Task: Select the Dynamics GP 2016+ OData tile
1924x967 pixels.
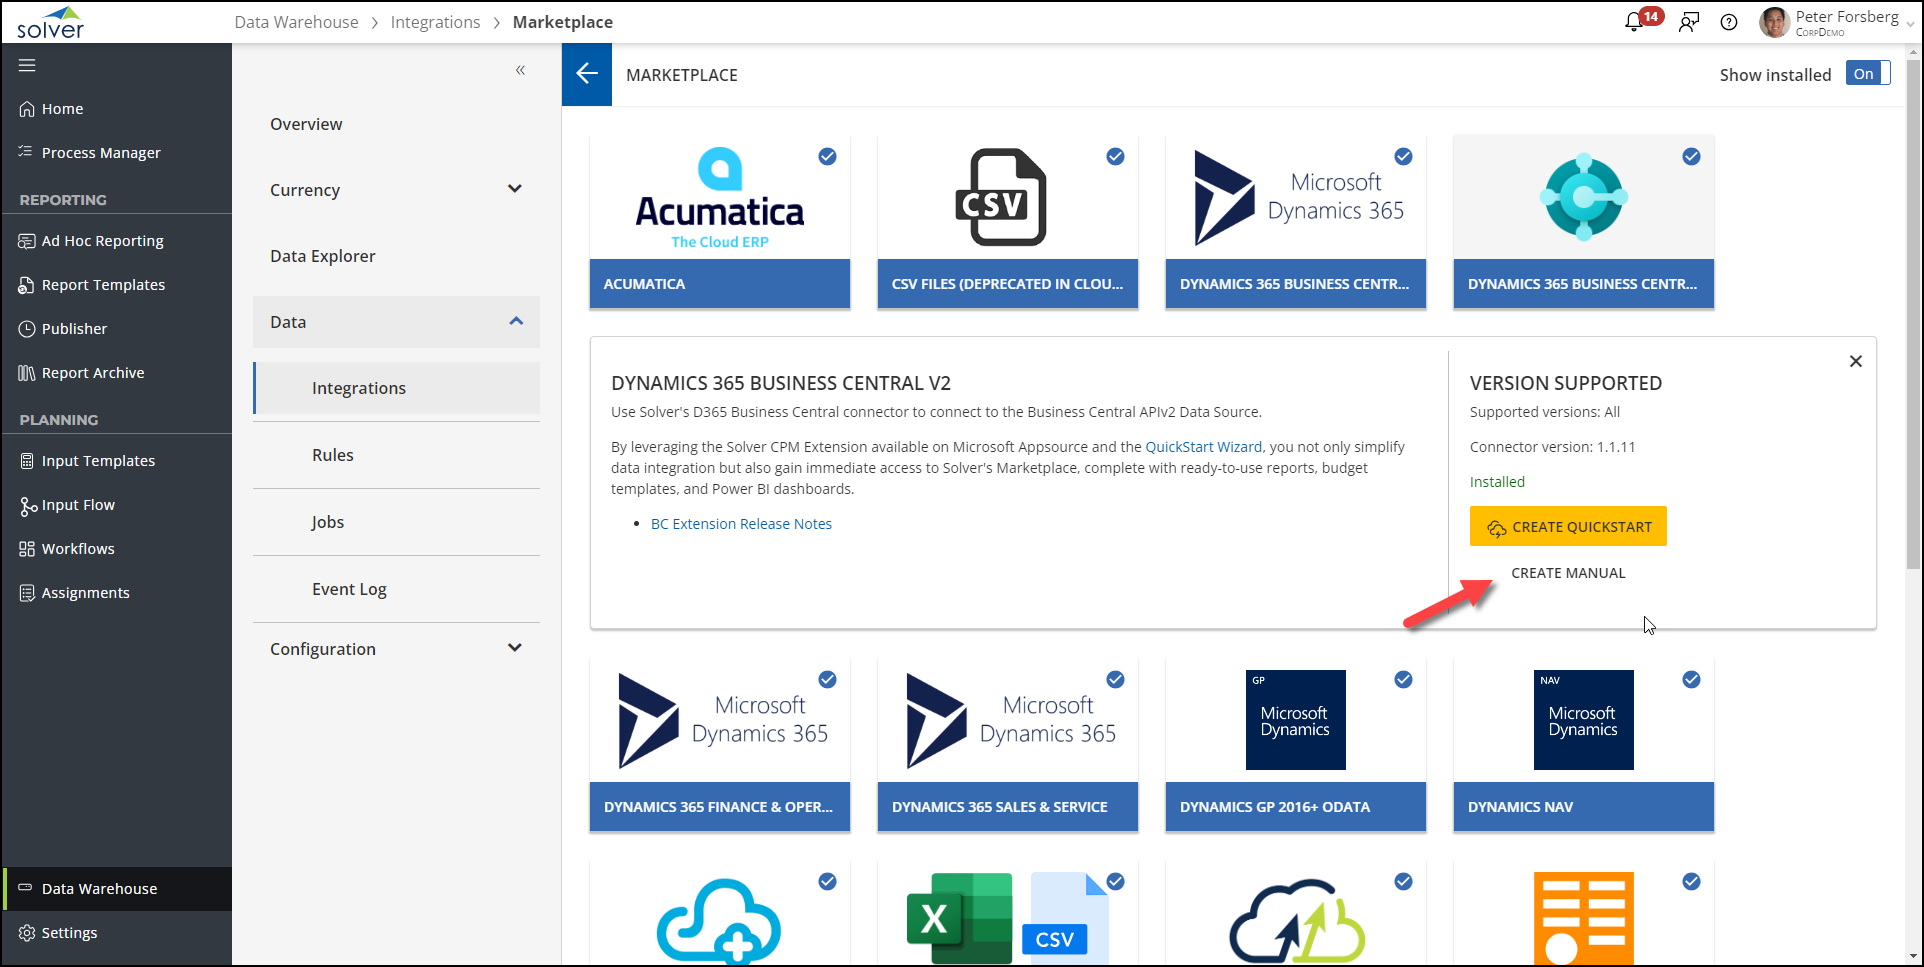Action: 1295,745
